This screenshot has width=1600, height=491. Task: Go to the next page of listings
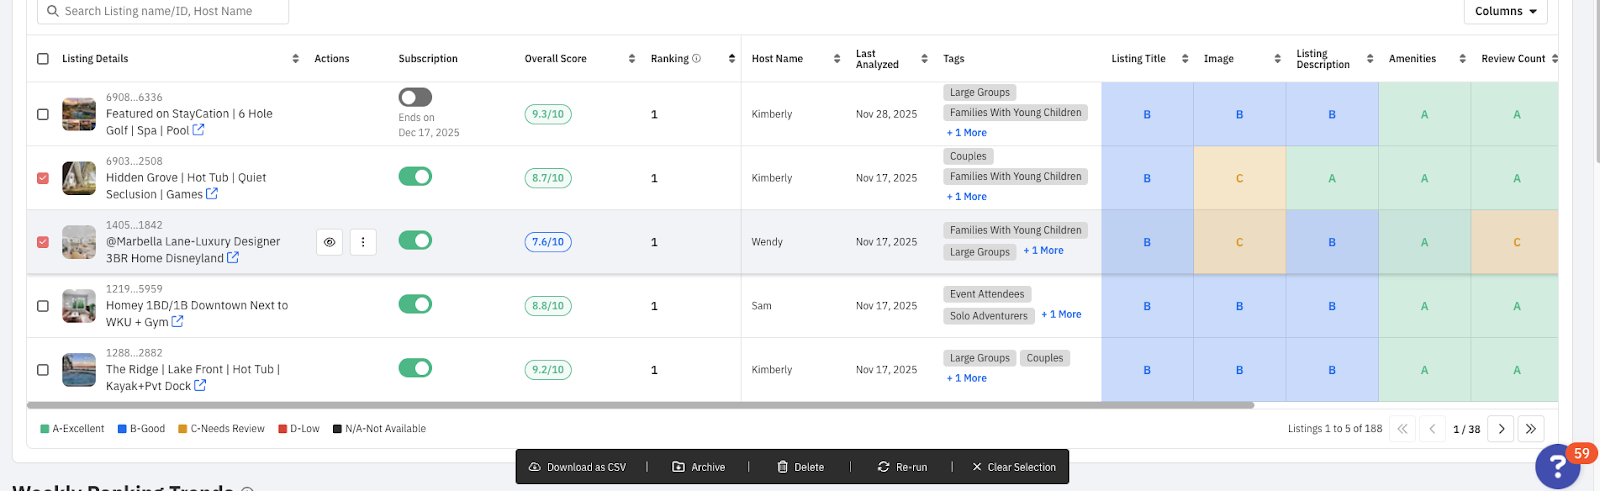click(1501, 429)
